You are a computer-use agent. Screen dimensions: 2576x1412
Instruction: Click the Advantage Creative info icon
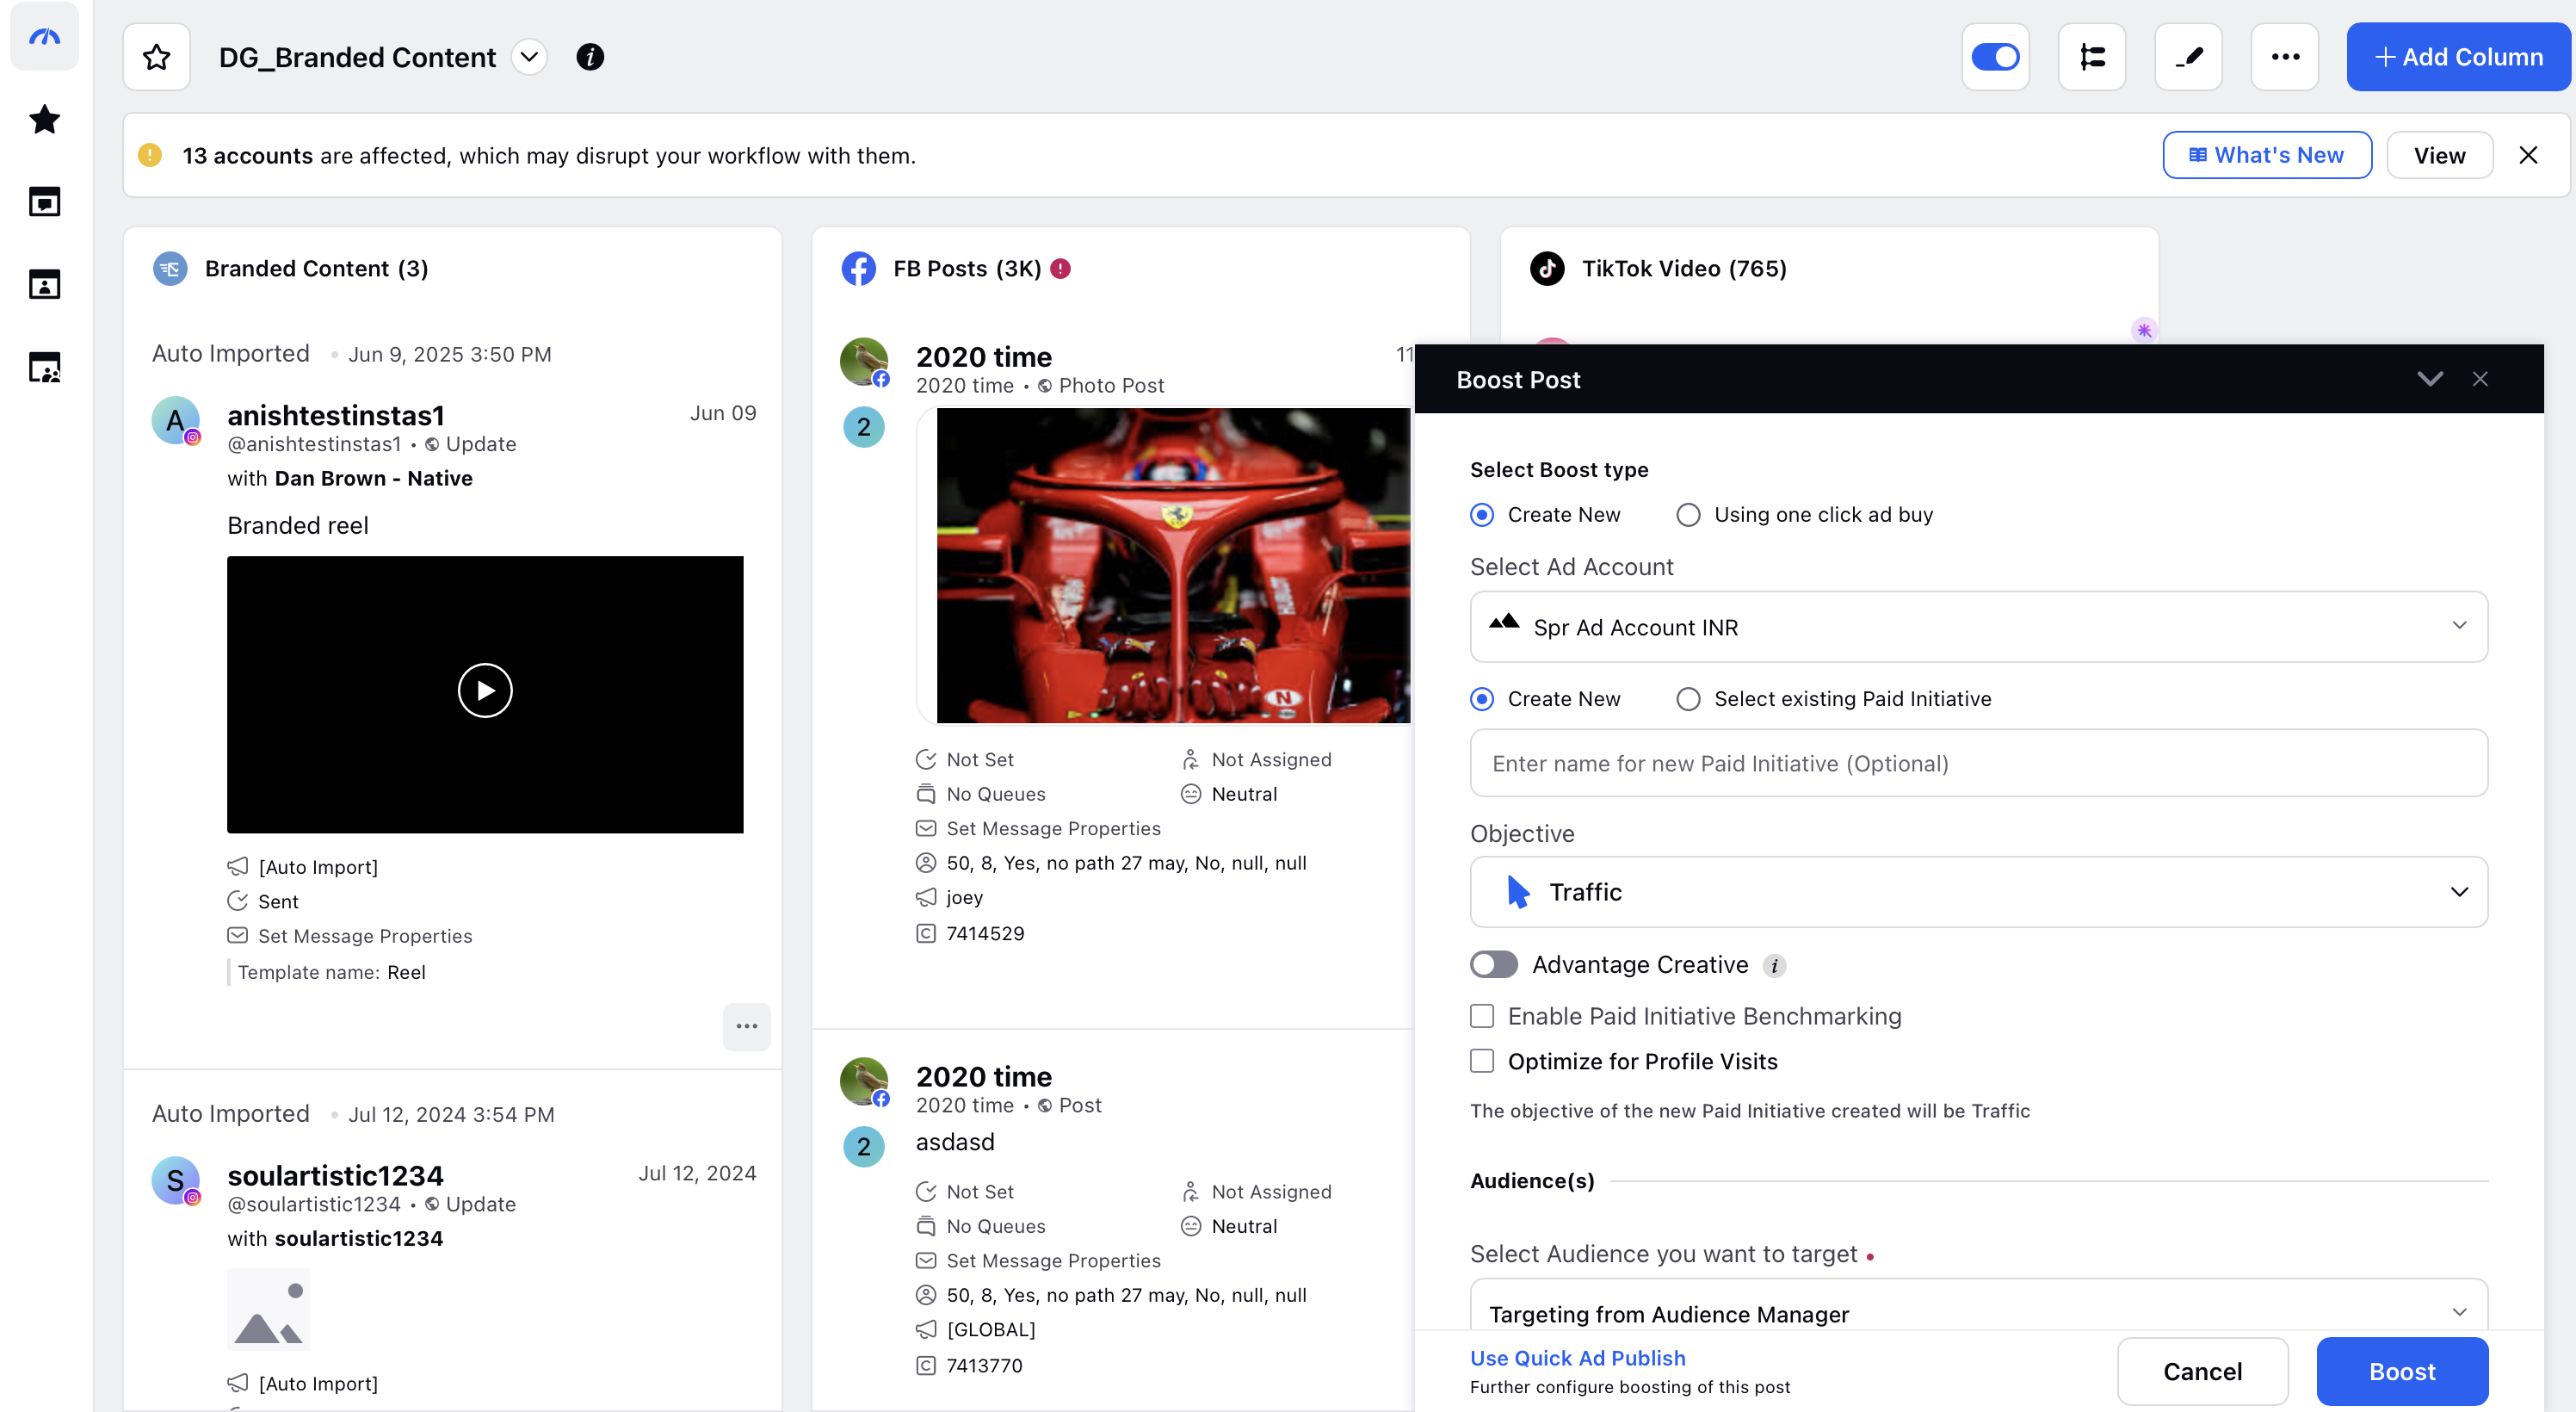1774,965
